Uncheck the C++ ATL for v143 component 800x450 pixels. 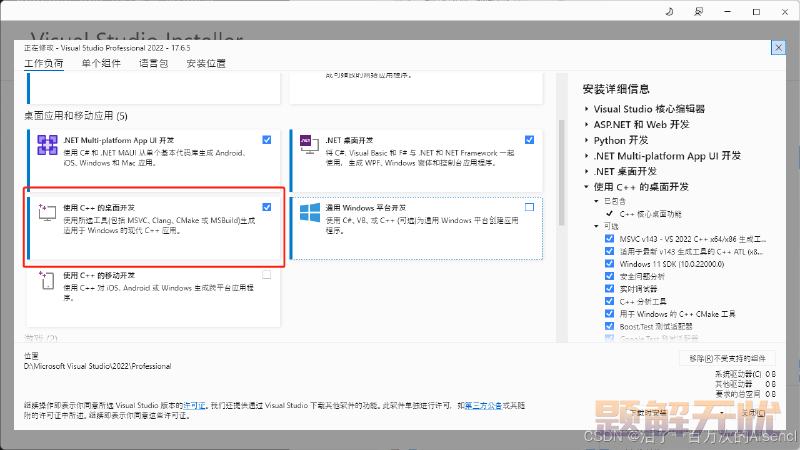click(x=609, y=251)
